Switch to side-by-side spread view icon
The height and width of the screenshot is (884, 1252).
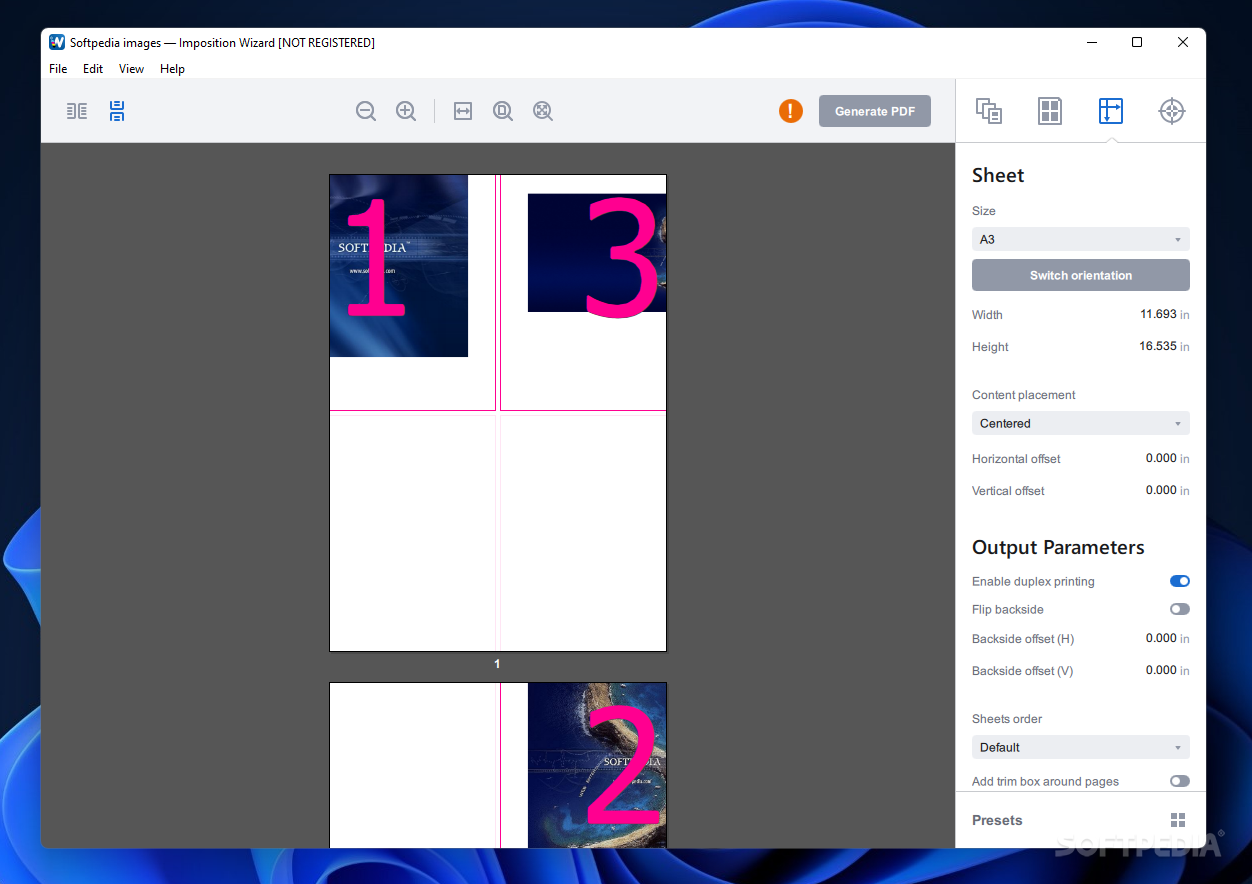point(77,111)
